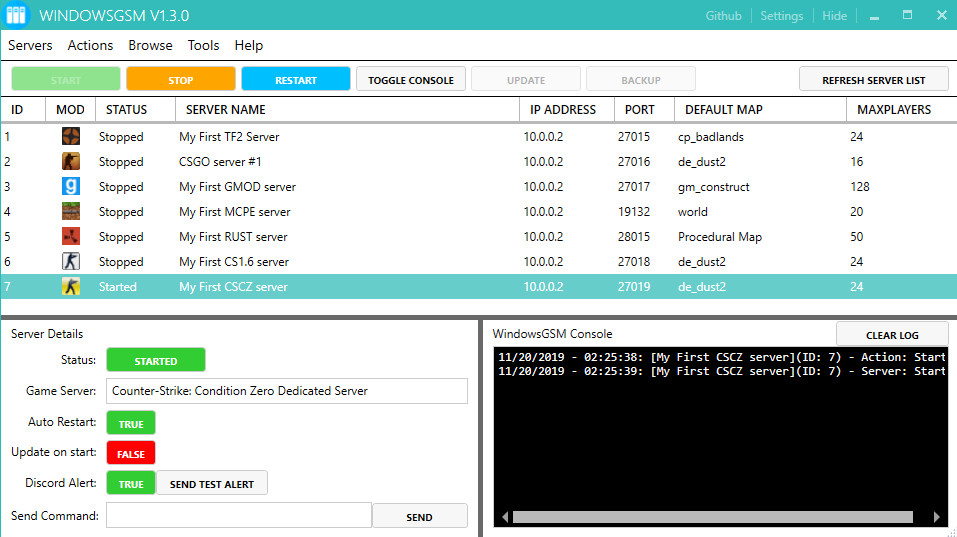Click the MOD column header

tap(70, 109)
